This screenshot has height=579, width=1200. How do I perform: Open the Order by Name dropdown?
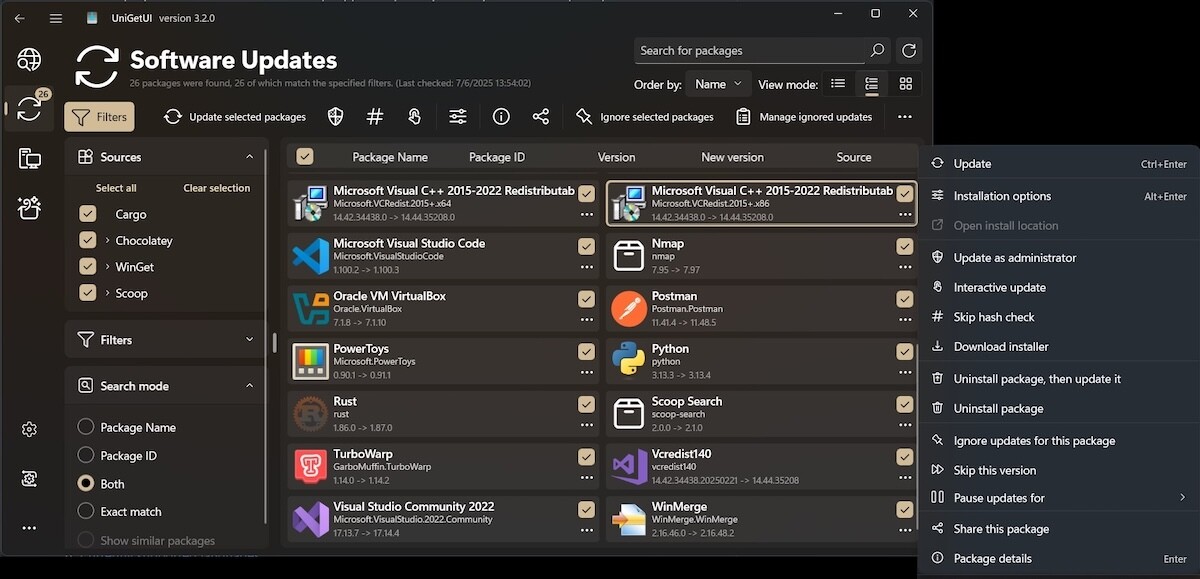pos(720,85)
